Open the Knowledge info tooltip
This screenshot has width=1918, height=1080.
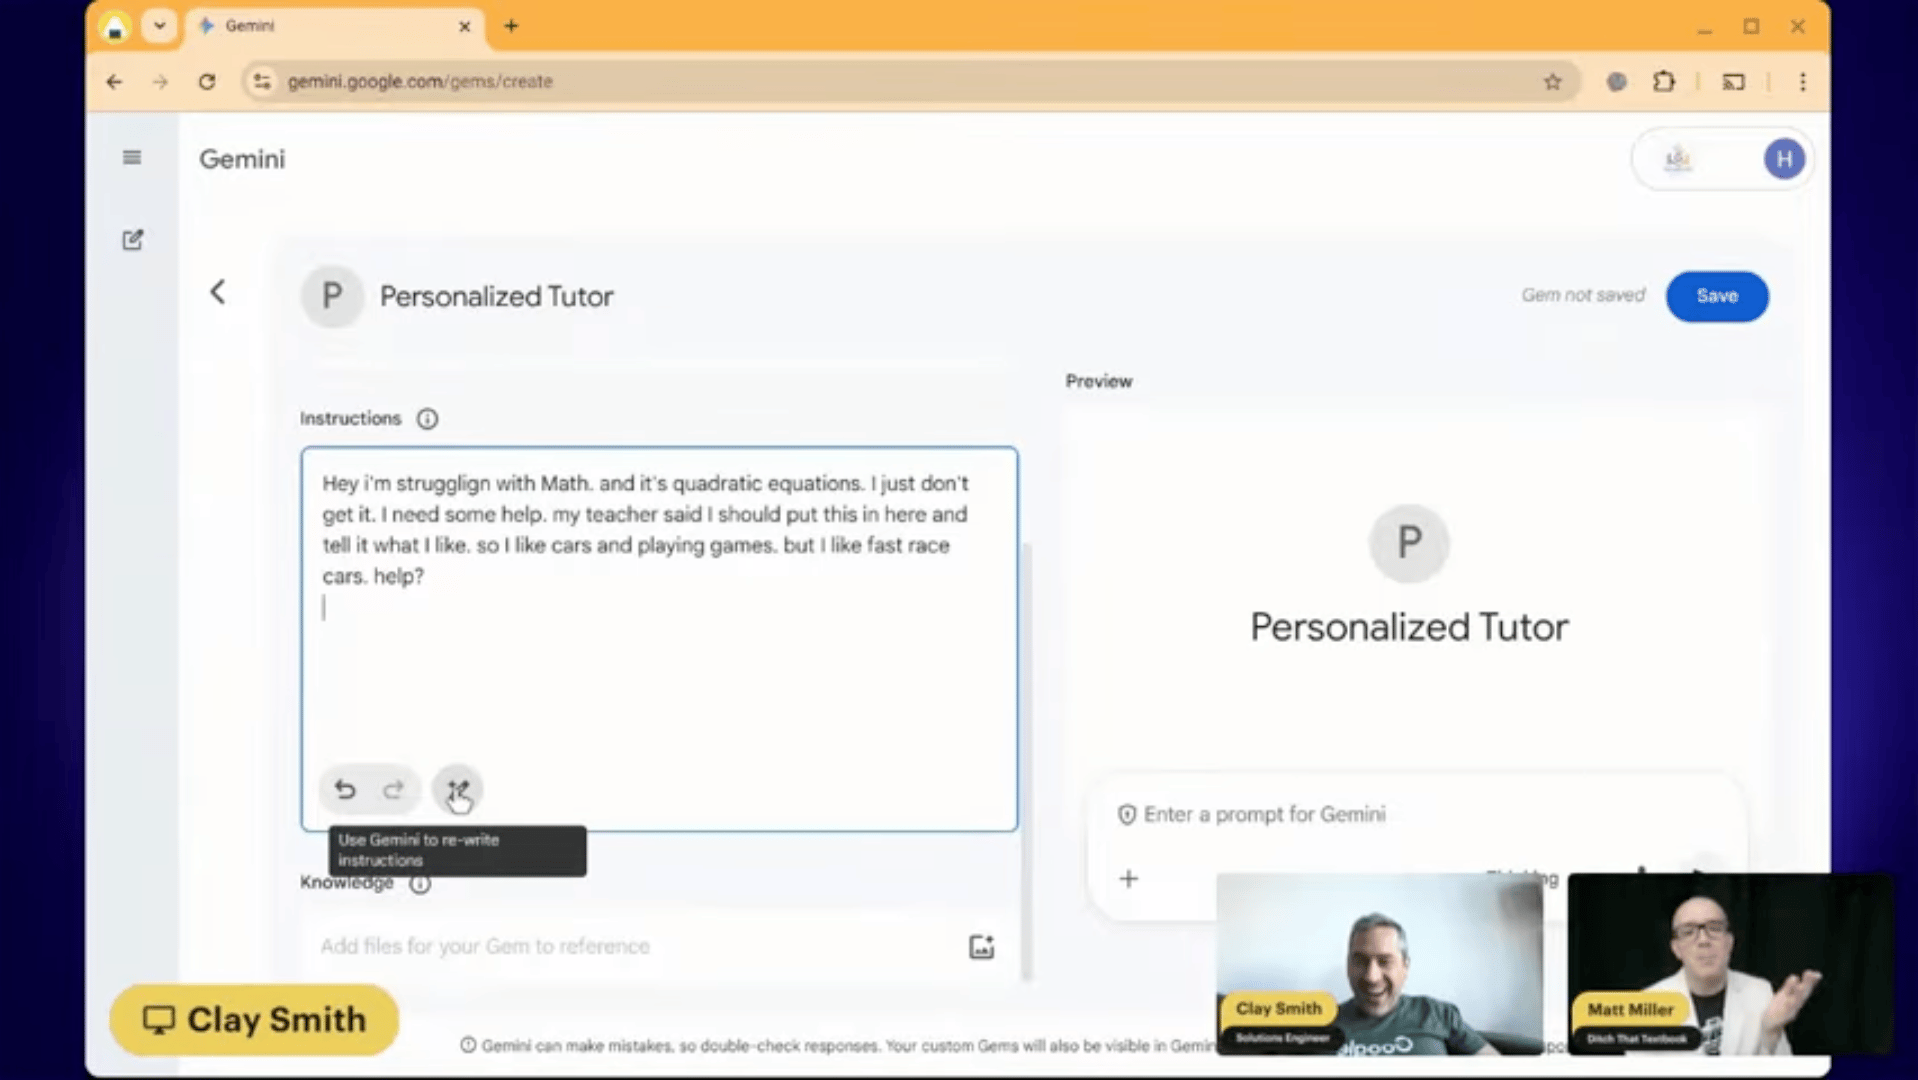point(420,884)
